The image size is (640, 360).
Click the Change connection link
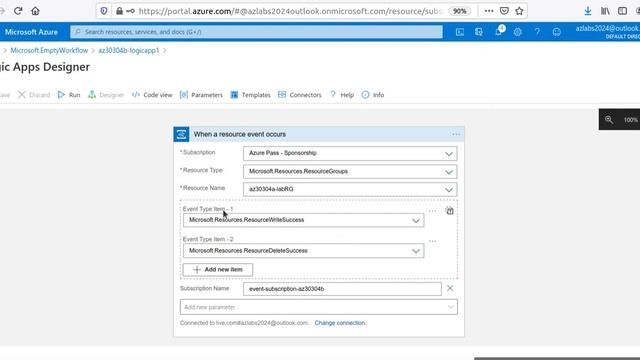(340, 323)
